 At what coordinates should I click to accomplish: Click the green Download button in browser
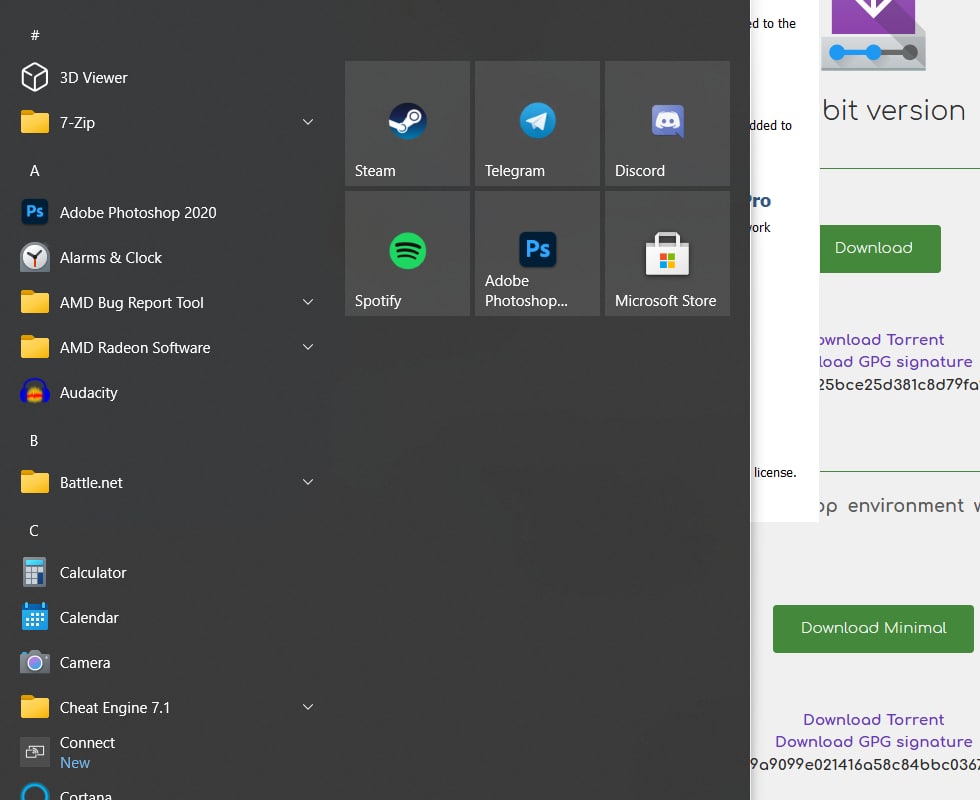880,248
